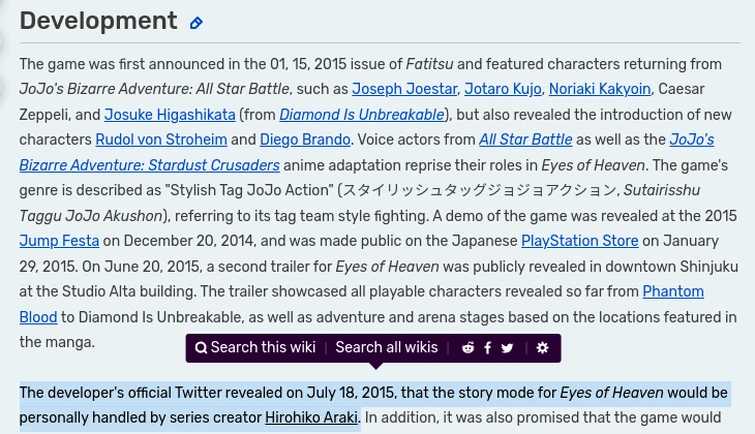Open the Hirohiko Araki link
This screenshot has width=755, height=434.
pyautogui.click(x=311, y=418)
